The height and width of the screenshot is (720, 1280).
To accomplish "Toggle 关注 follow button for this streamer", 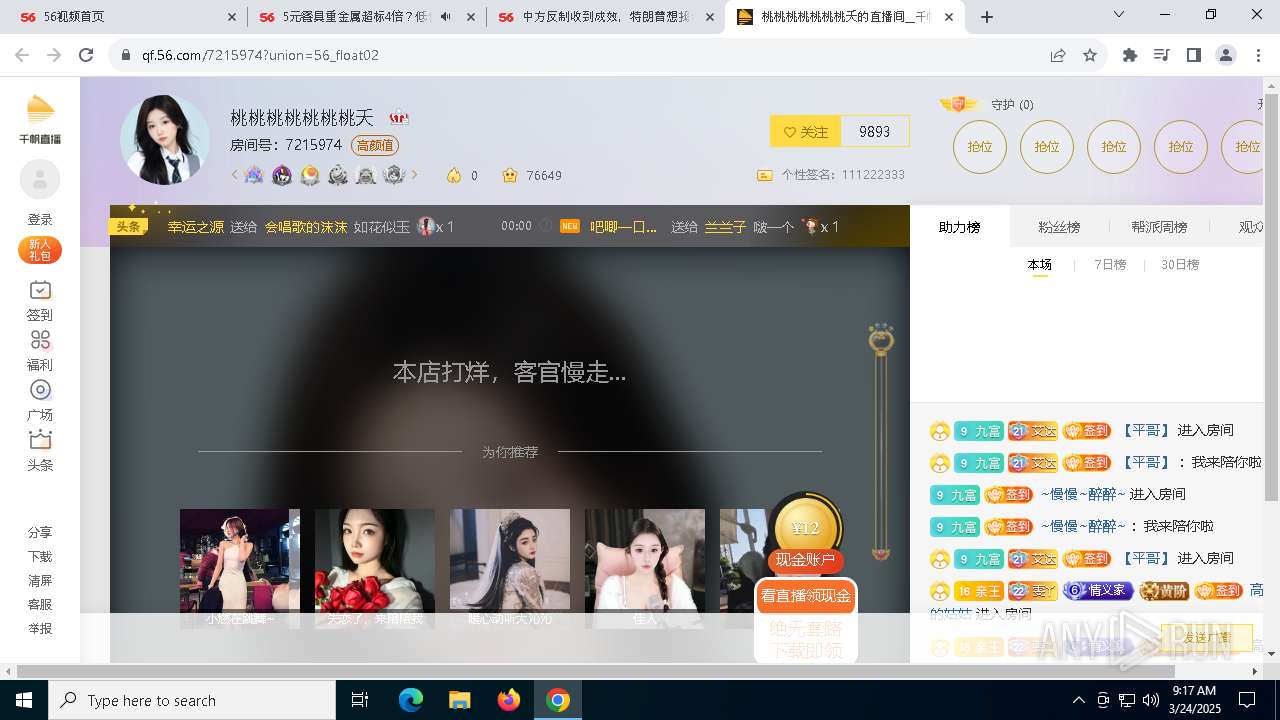I will click(x=805, y=131).
